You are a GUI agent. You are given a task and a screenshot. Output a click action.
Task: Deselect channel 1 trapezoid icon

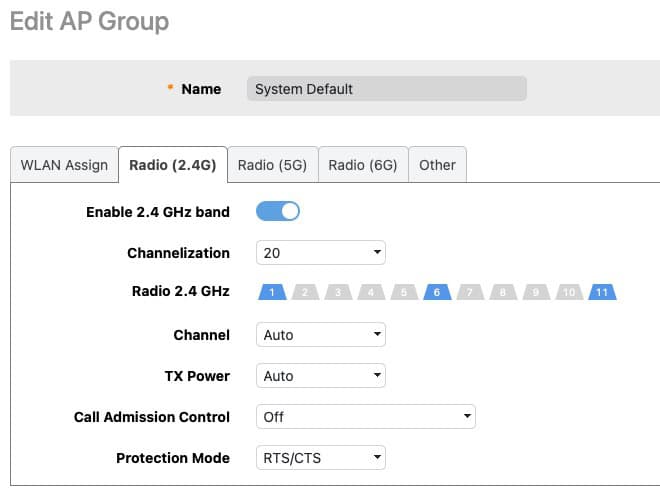click(272, 292)
